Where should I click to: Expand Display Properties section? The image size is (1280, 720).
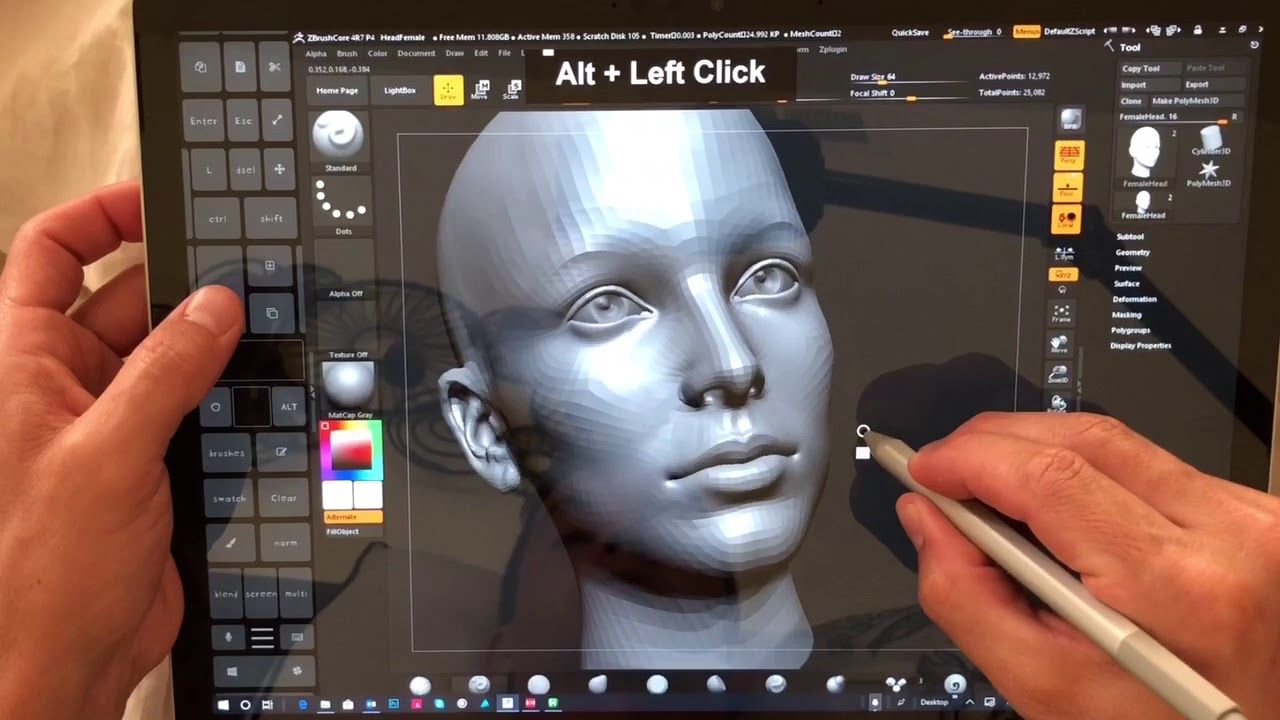(1140, 346)
